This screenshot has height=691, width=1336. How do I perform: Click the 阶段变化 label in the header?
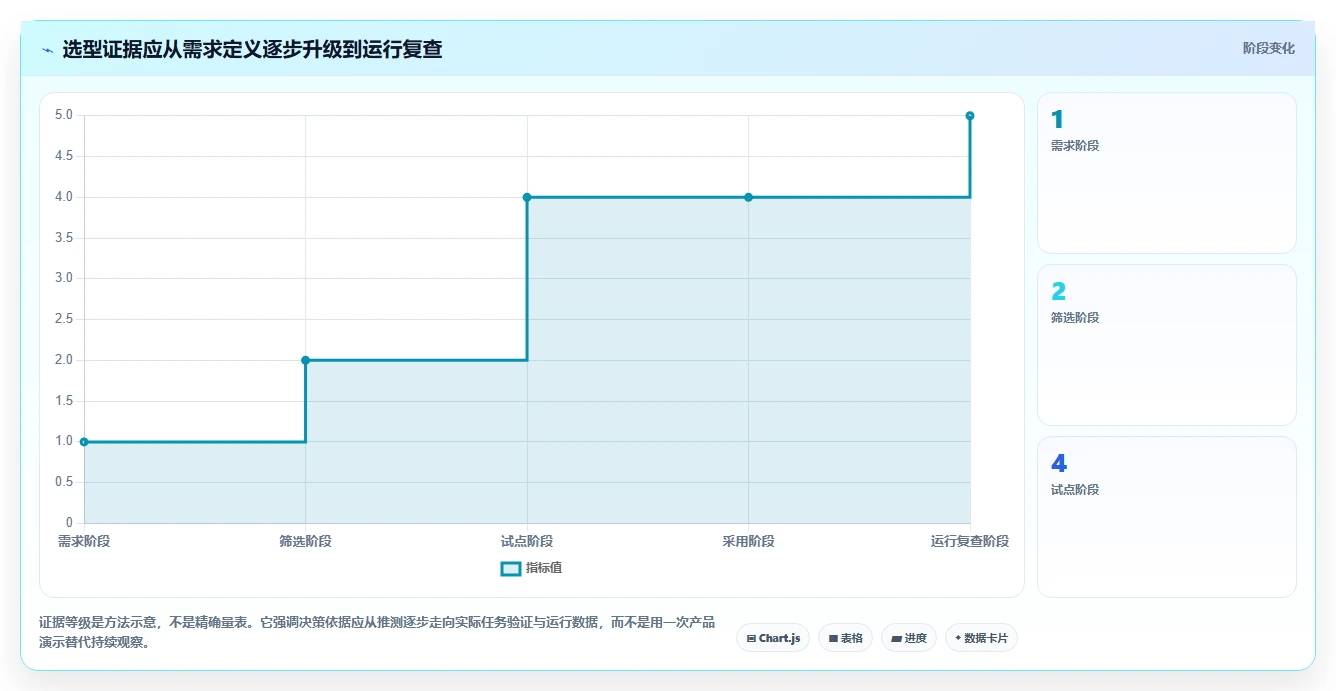[1268, 48]
